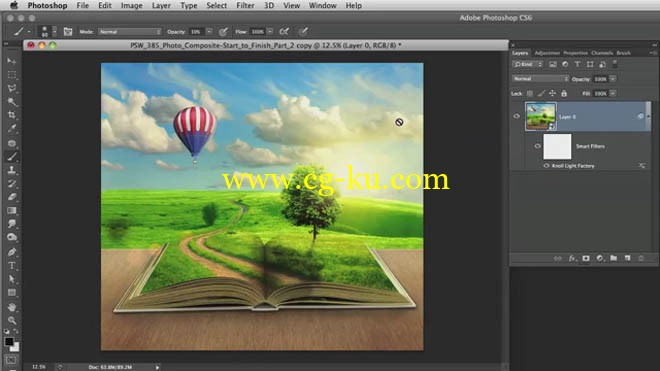660x371 pixels.
Task: Open the Image menu
Action: pyautogui.click(x=131, y=5)
